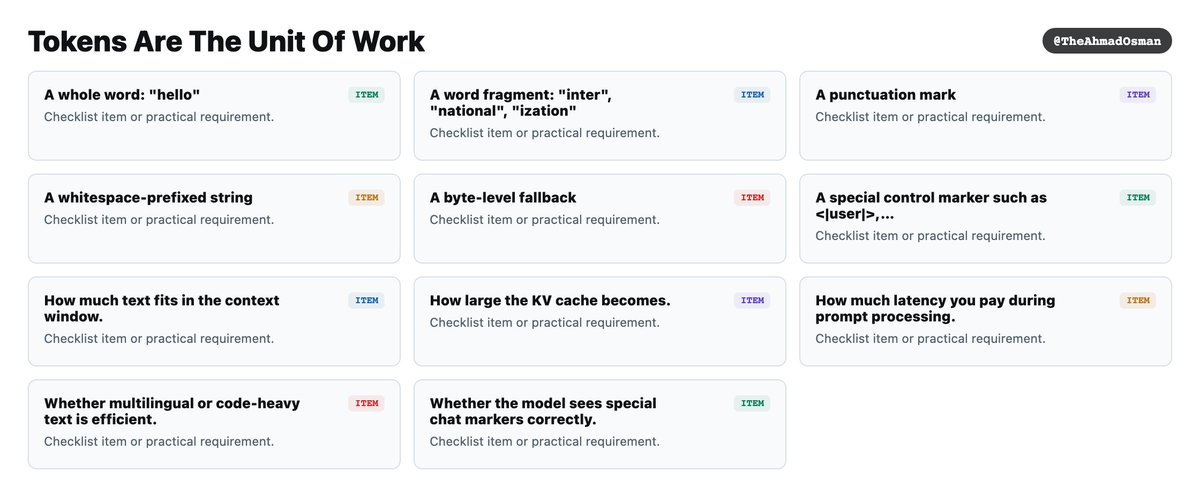Screen dimensions: 1200x495
Task: Click the @TheAhmadOsman handle badge
Action: pos(1107,41)
